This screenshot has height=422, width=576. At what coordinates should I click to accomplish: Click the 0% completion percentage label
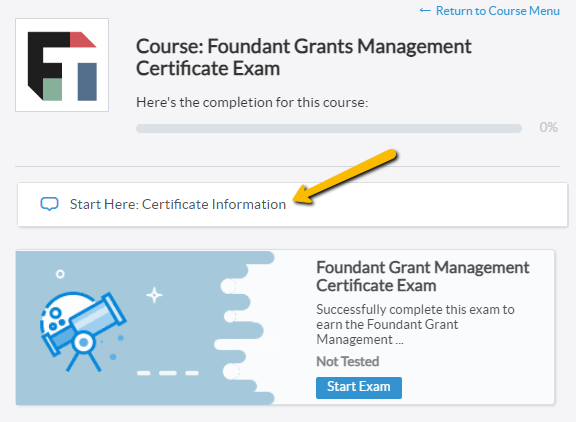(x=548, y=127)
